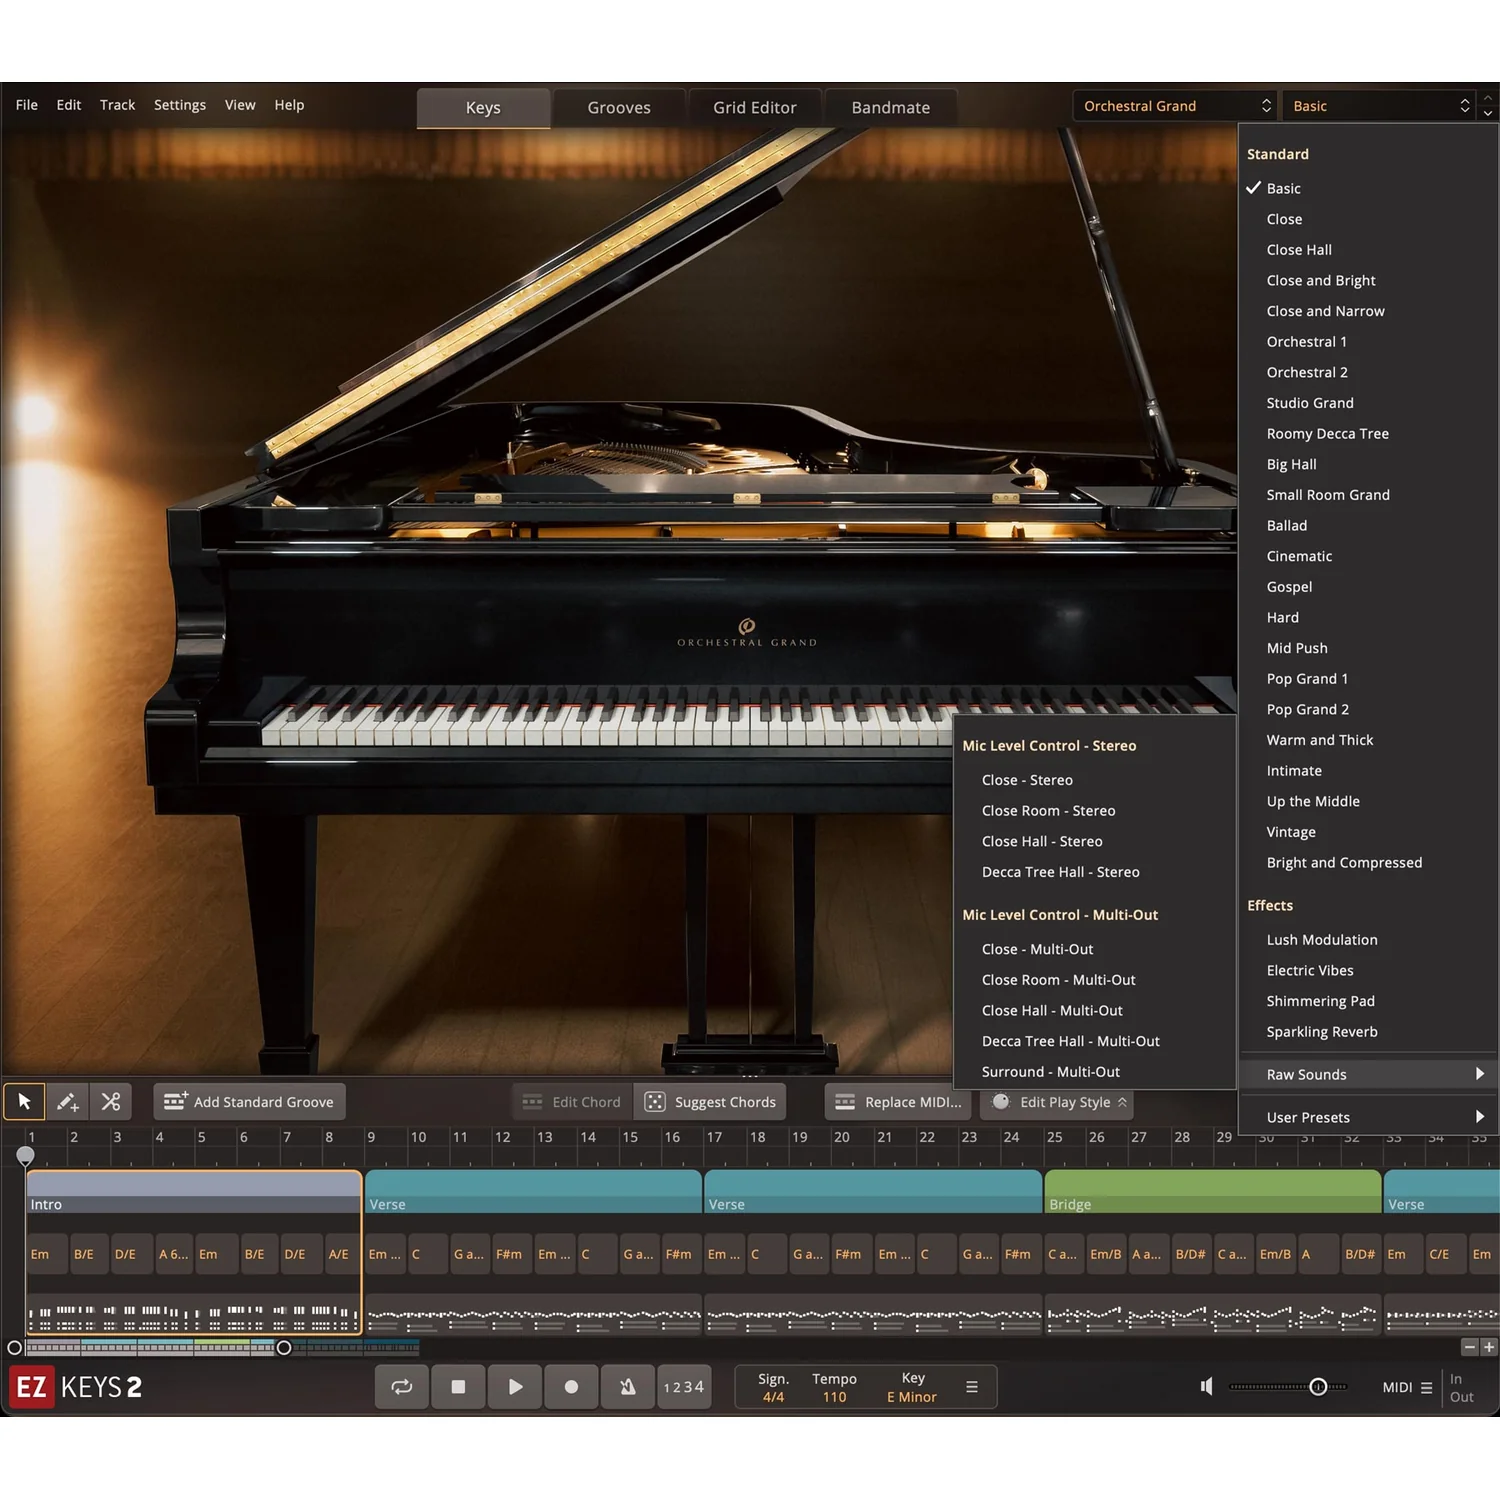Stop playback with the square button
This screenshot has width=1500, height=1500.
coord(458,1387)
